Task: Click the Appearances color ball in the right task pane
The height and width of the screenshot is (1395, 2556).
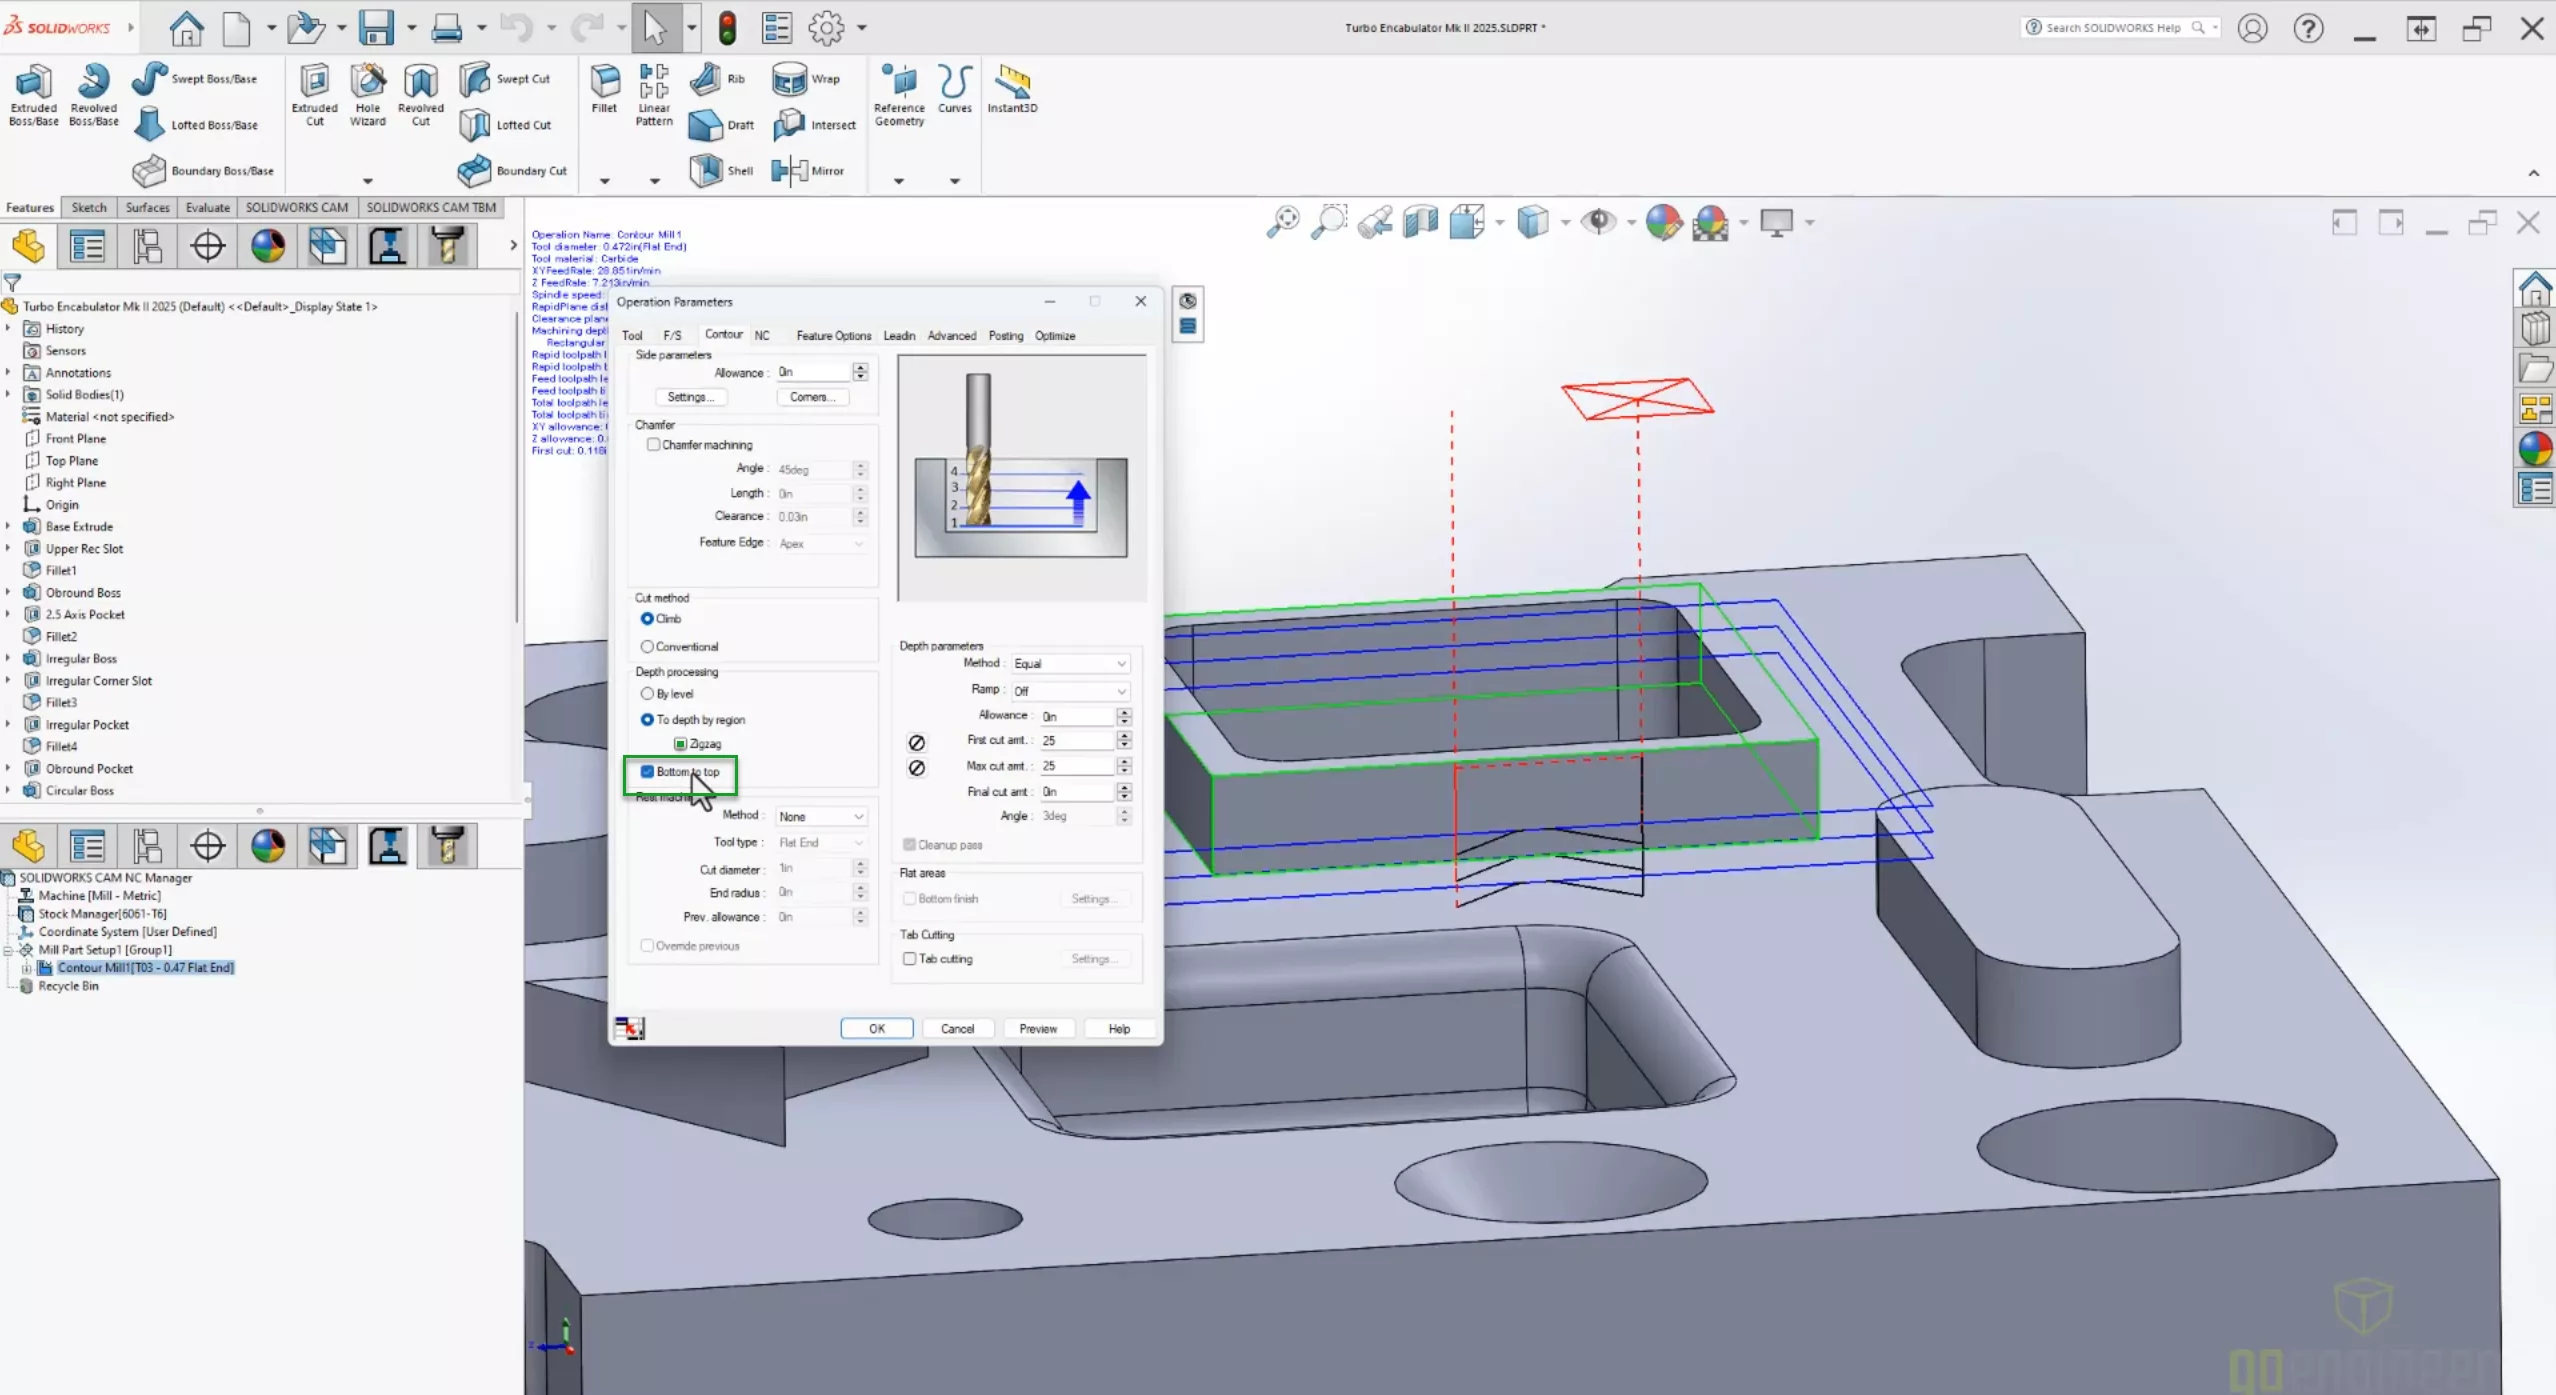Action: pyautogui.click(x=2535, y=449)
